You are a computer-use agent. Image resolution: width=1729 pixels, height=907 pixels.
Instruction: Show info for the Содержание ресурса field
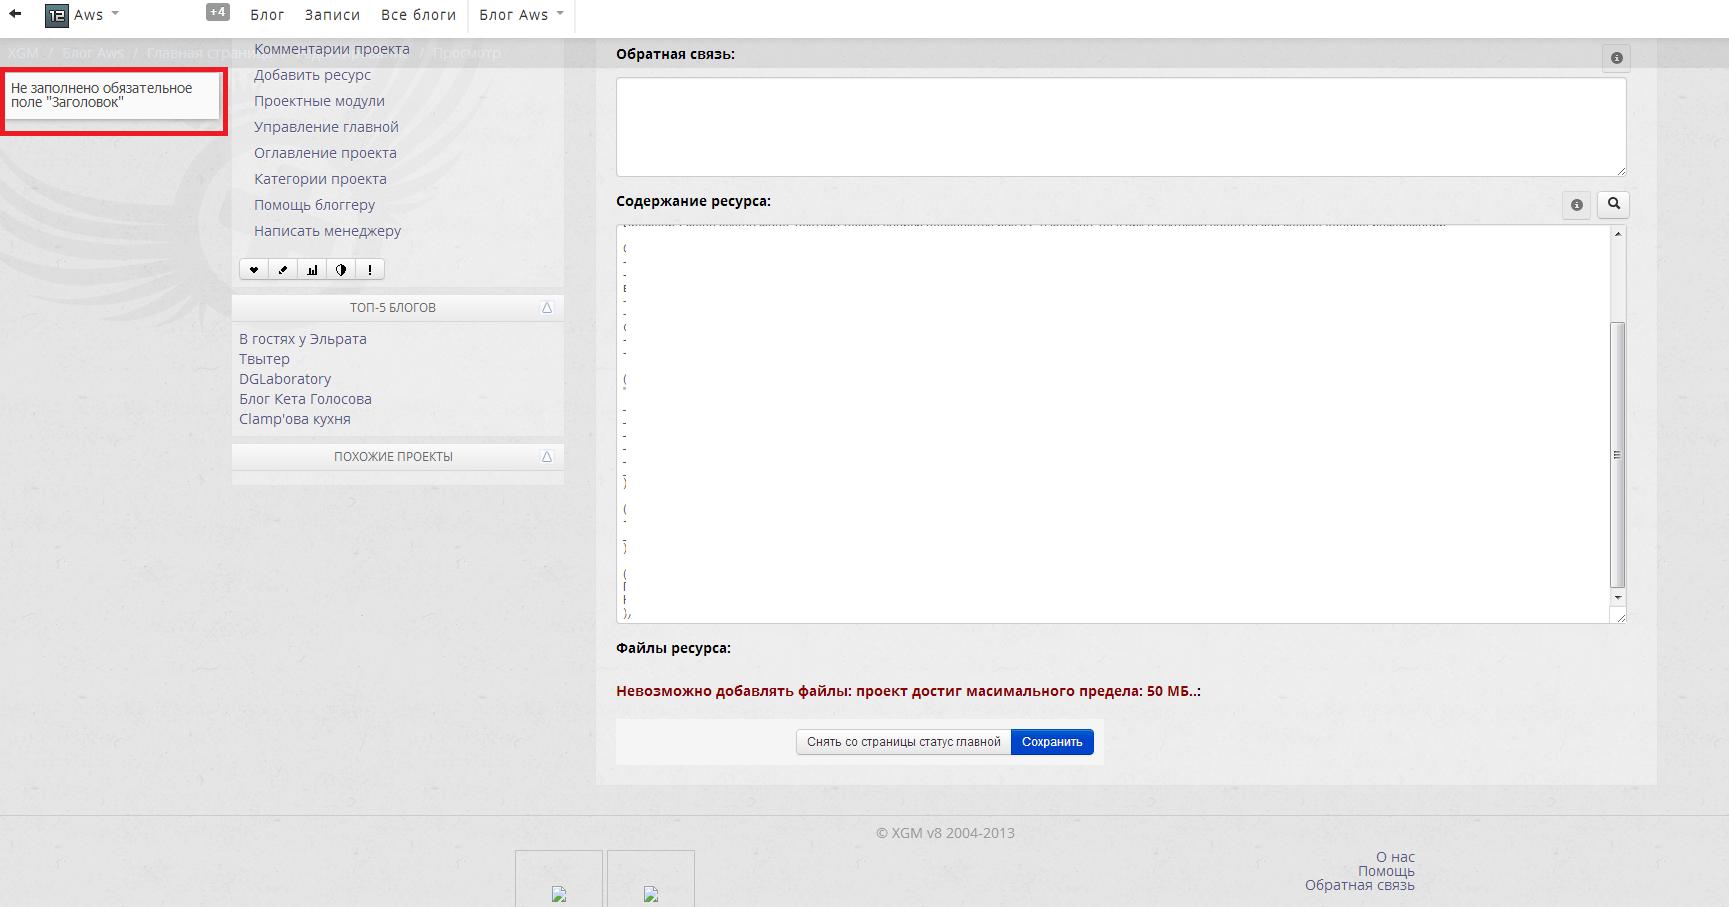coord(1577,205)
